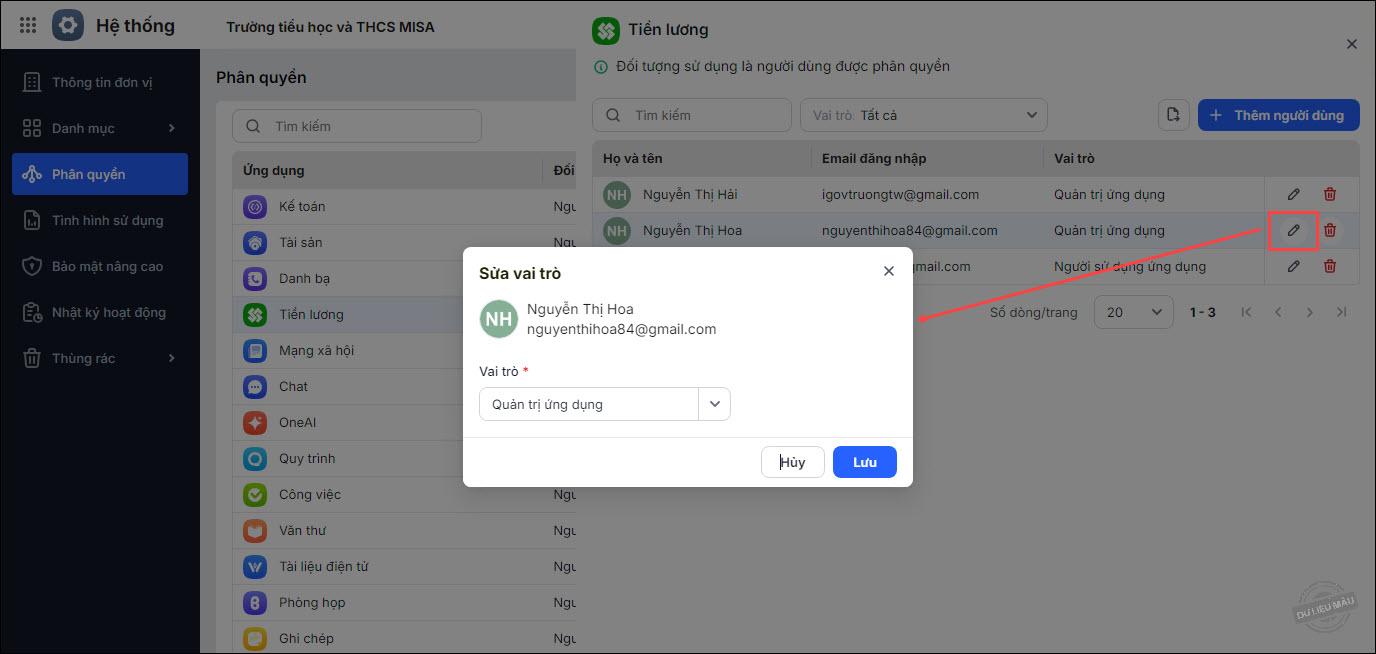Image resolution: width=1376 pixels, height=654 pixels.
Task: Select the Tài liệu điện tử icon
Action: (255, 567)
